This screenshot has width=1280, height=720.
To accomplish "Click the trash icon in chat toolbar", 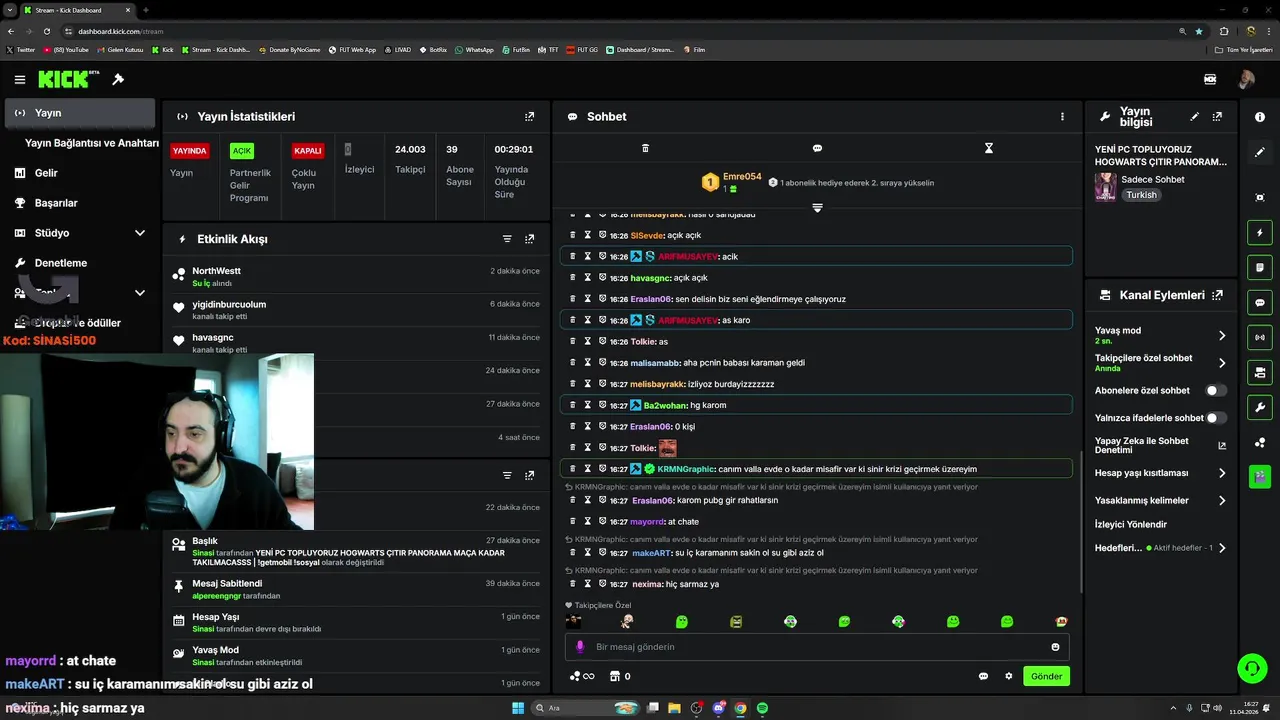I will 645,148.
